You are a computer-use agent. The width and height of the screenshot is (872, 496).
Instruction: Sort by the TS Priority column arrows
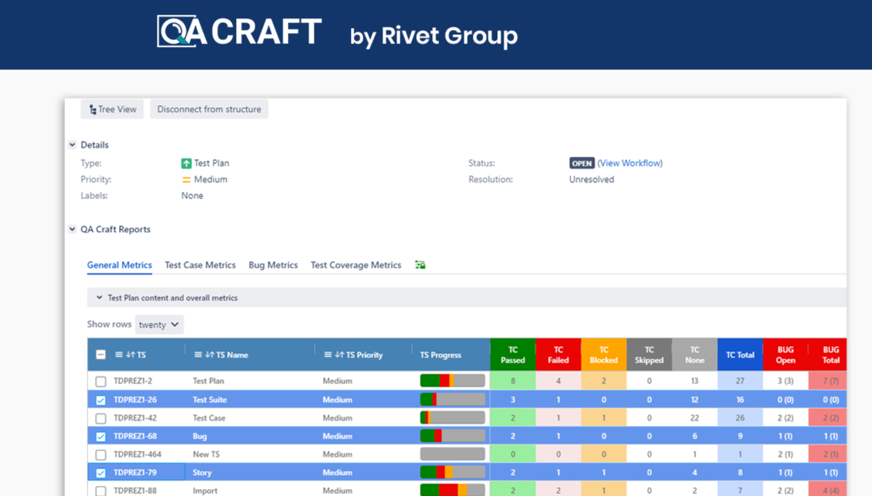click(x=339, y=355)
